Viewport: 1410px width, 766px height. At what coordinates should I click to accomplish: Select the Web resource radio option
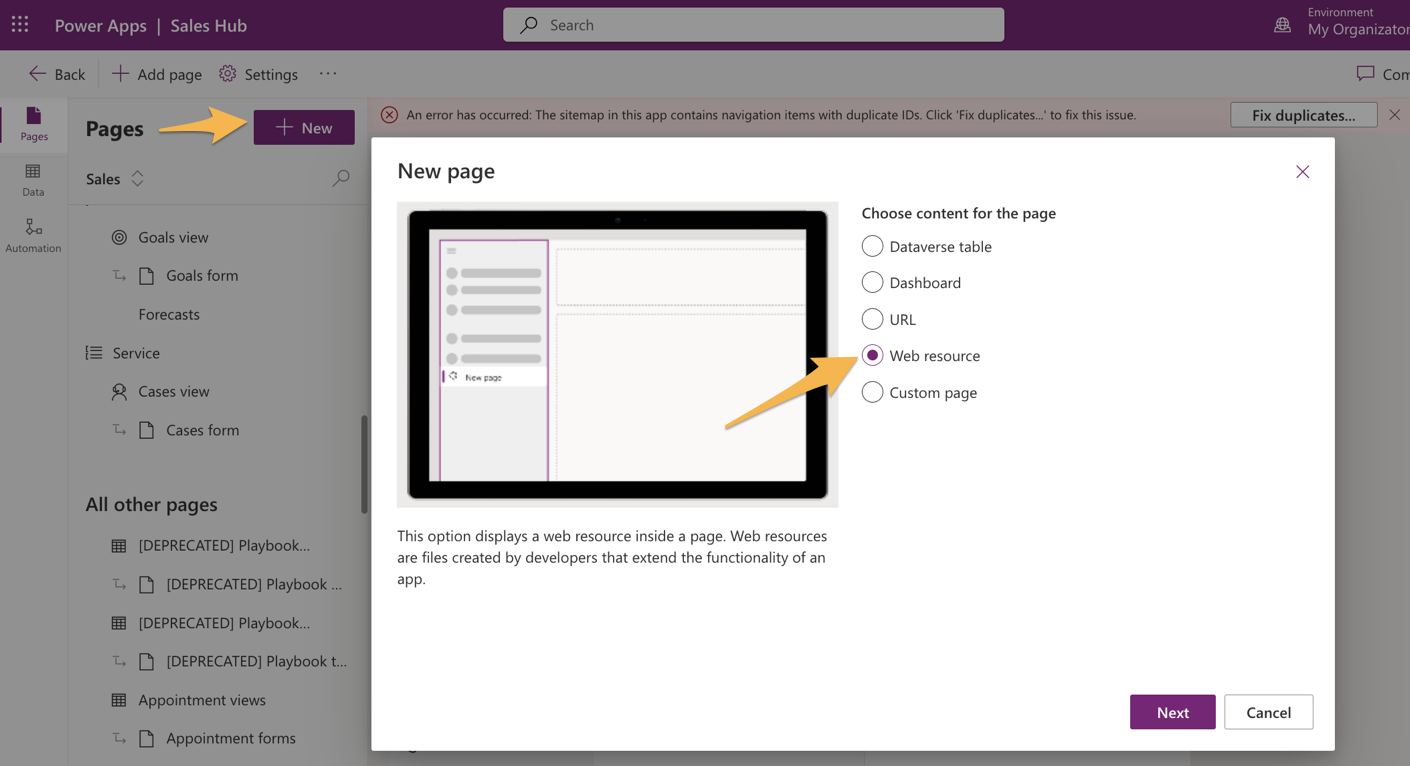point(872,355)
